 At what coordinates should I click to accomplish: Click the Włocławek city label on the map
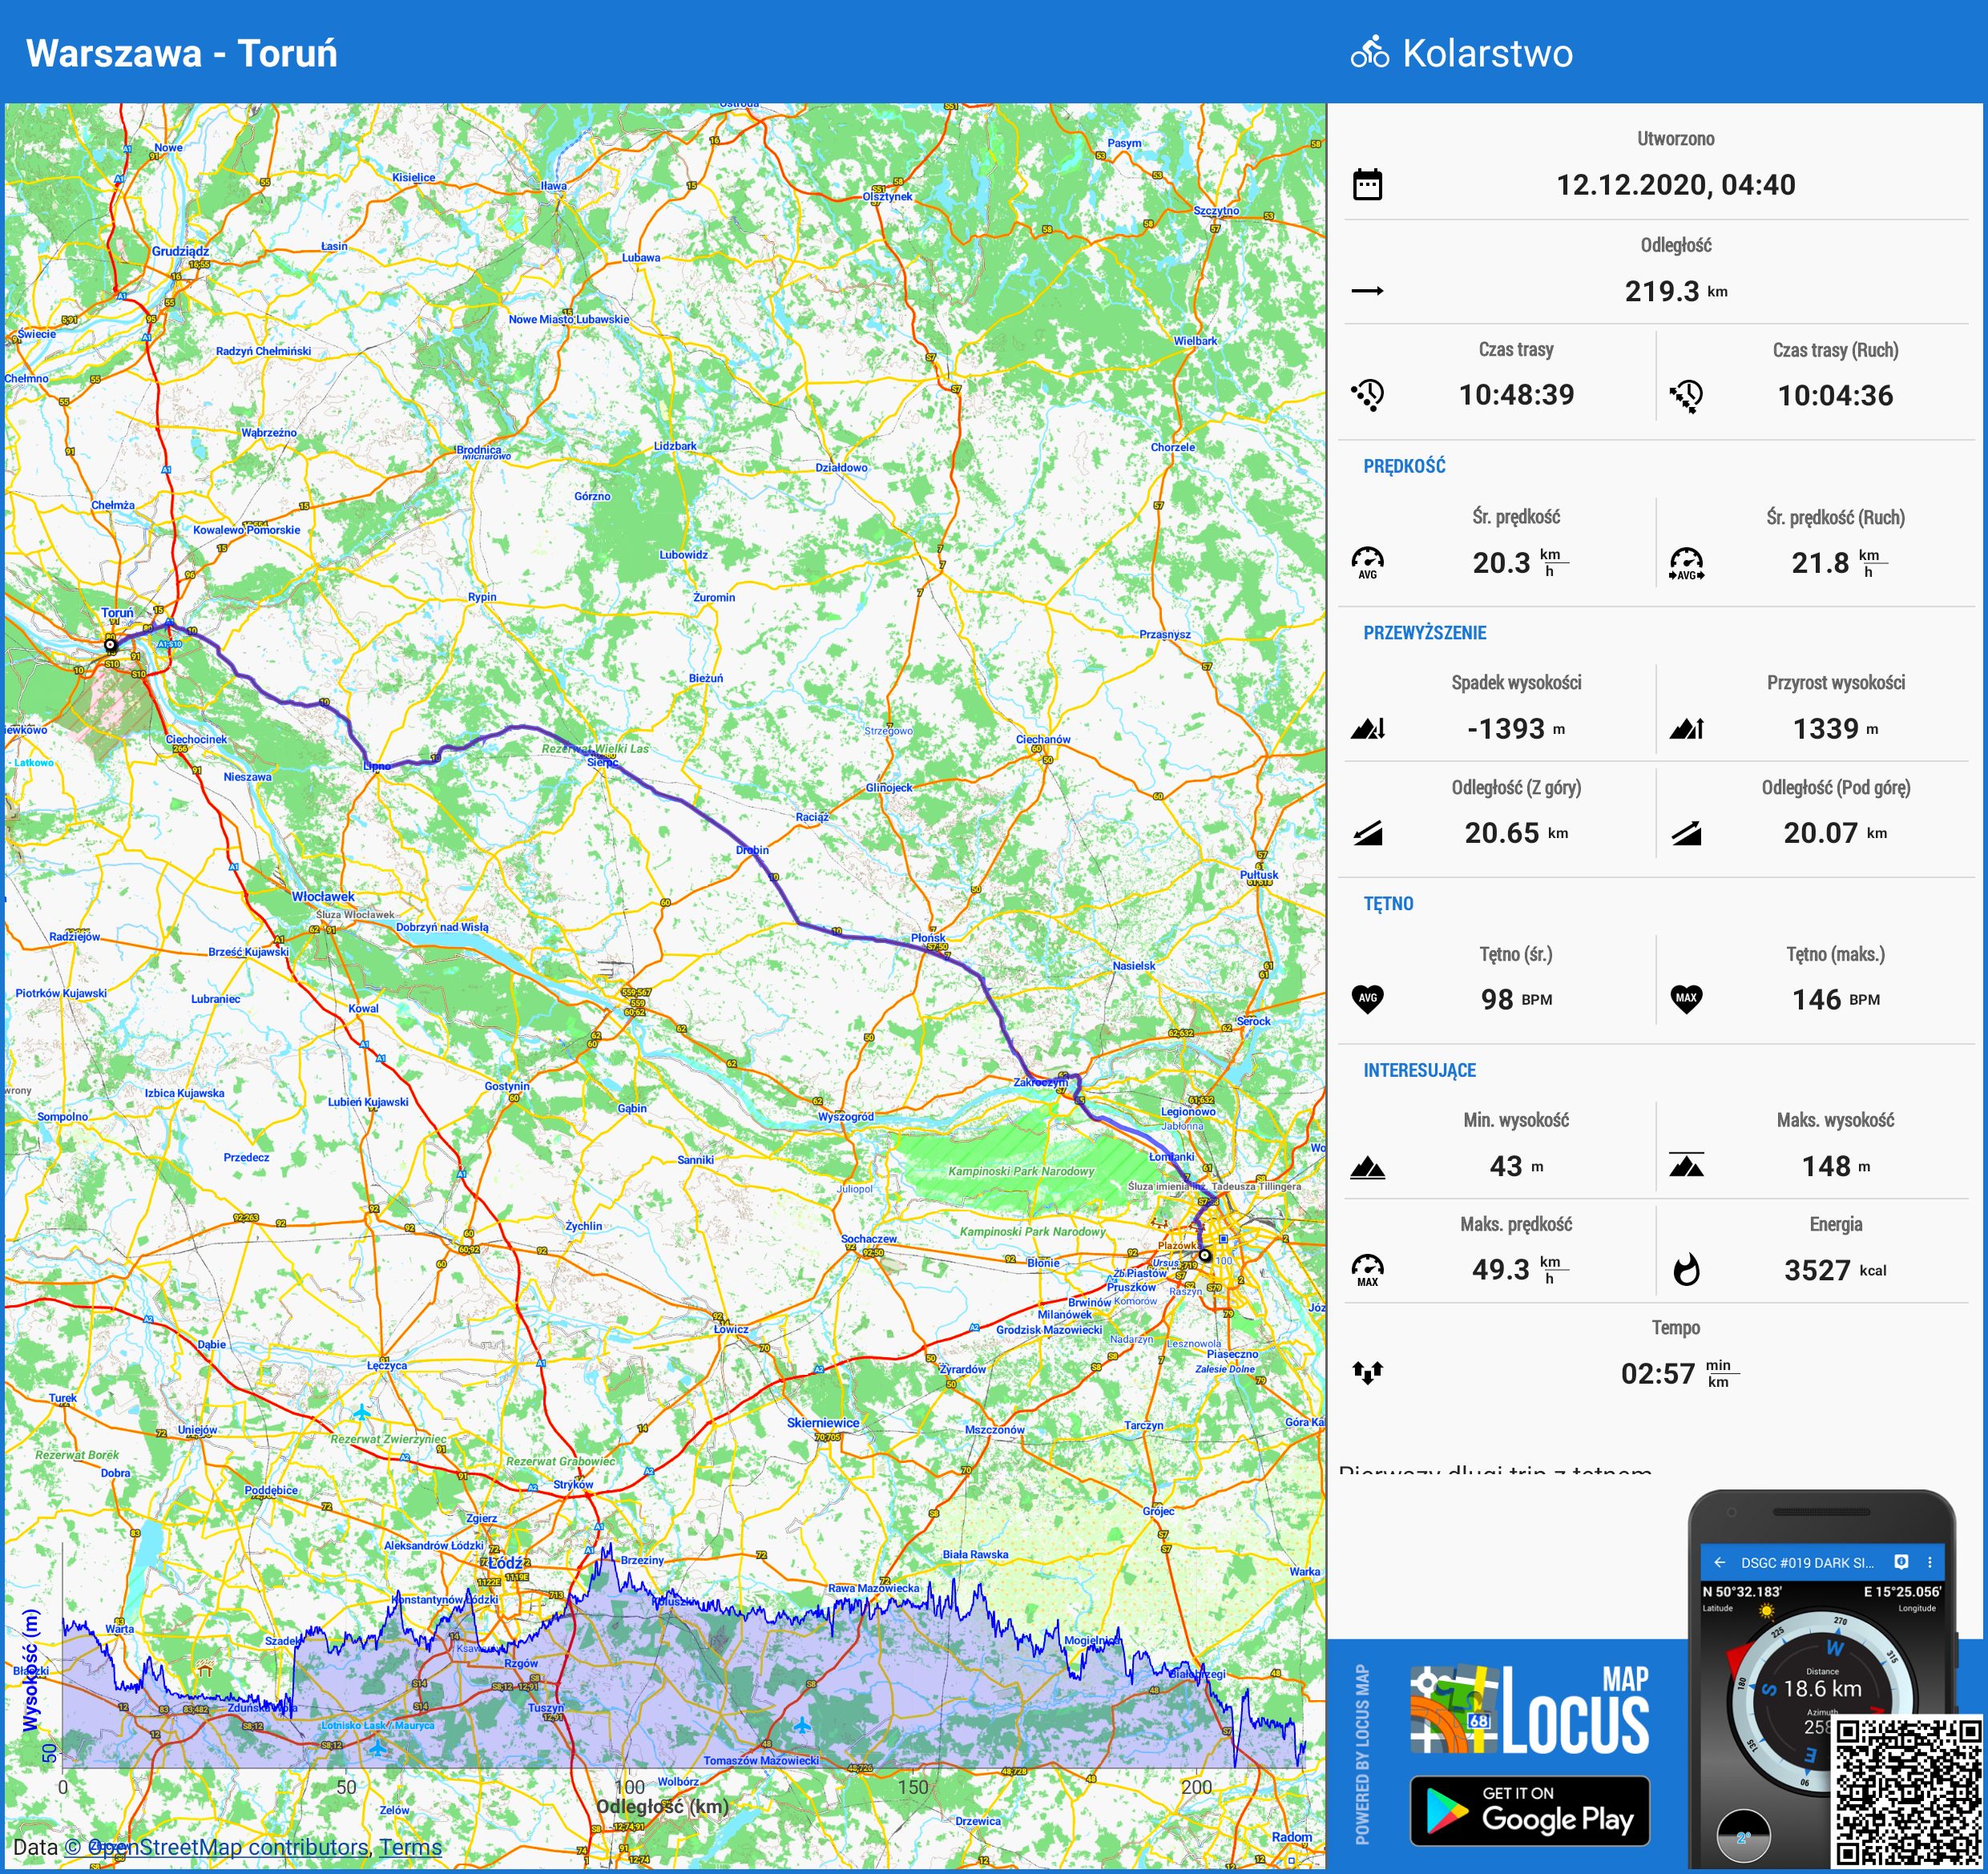323,897
